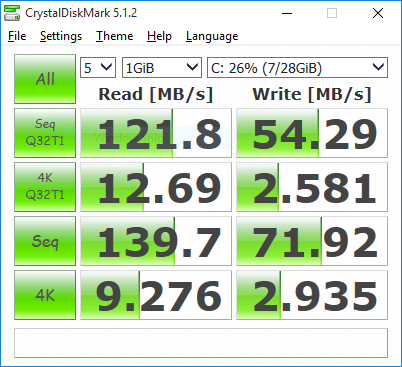Select the 71.92 Seq write result
Image resolution: width=402 pixels, height=367 pixels.
click(312, 241)
